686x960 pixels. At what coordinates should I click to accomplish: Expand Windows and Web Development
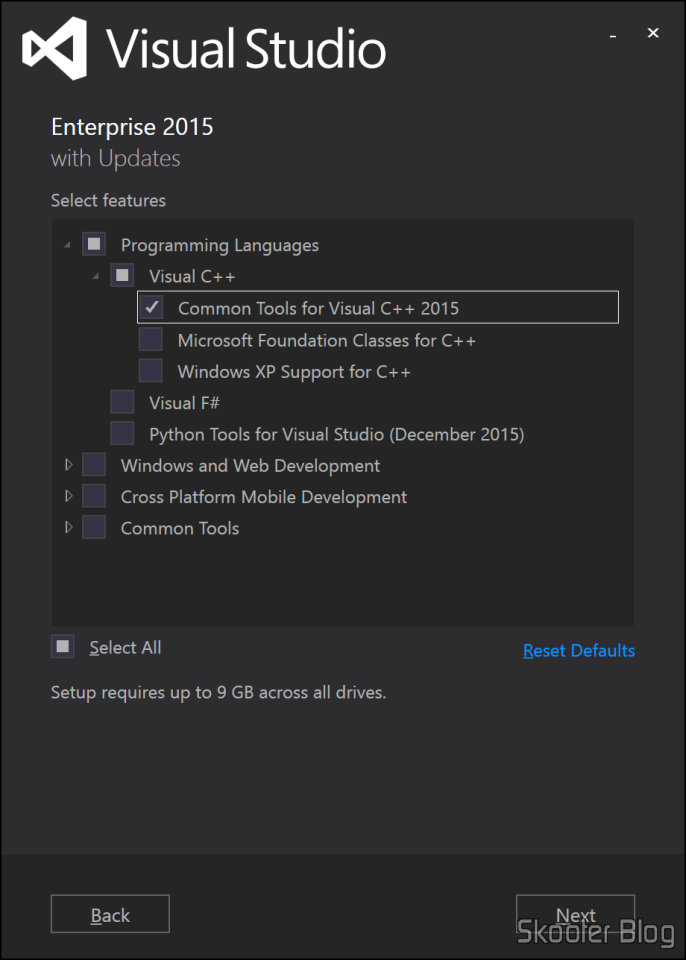[68, 464]
